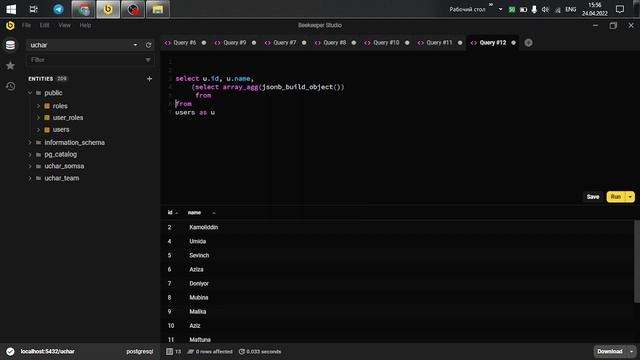Open the Edit menu
The image size is (640, 360).
point(44,25)
